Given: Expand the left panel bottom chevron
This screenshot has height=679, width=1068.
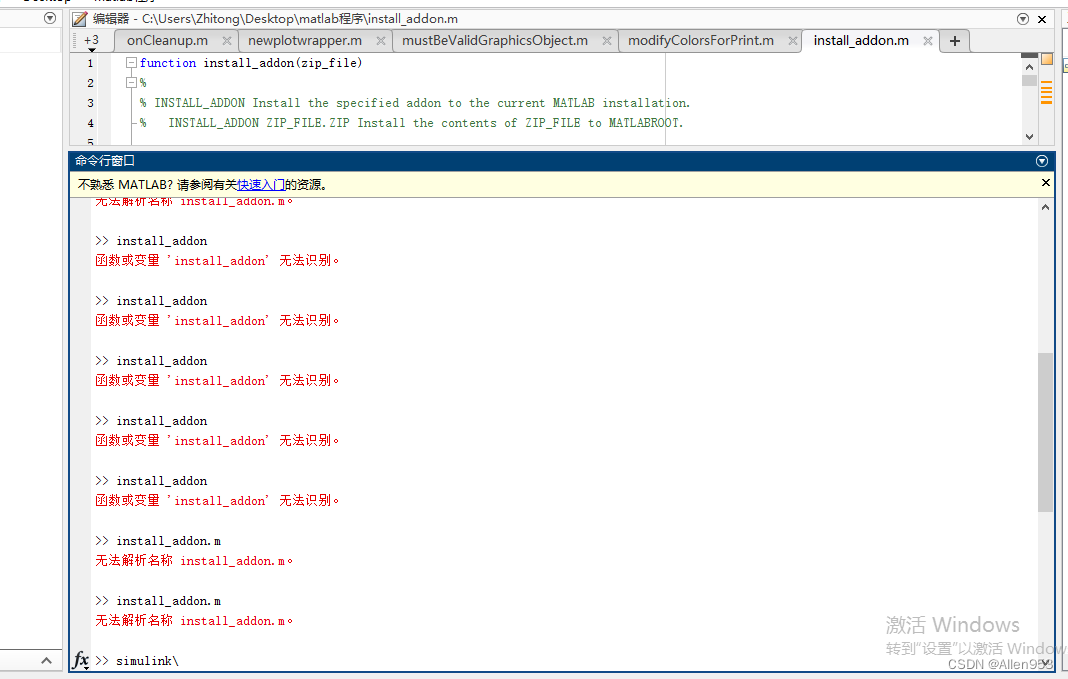Looking at the screenshot, I should (x=46, y=660).
